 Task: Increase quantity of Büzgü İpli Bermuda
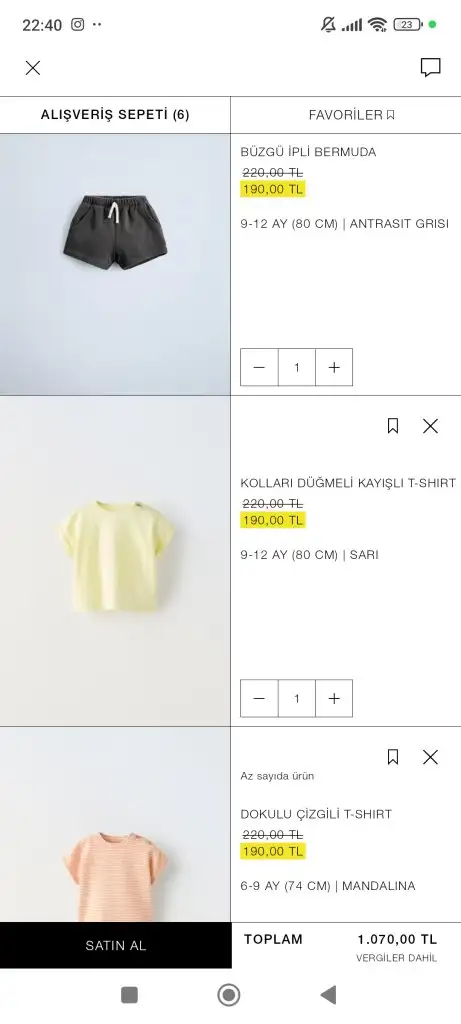(x=334, y=367)
